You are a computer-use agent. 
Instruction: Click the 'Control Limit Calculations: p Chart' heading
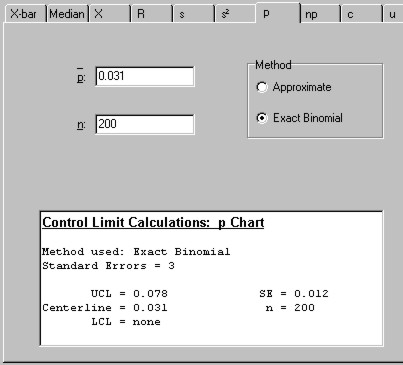pos(153,223)
